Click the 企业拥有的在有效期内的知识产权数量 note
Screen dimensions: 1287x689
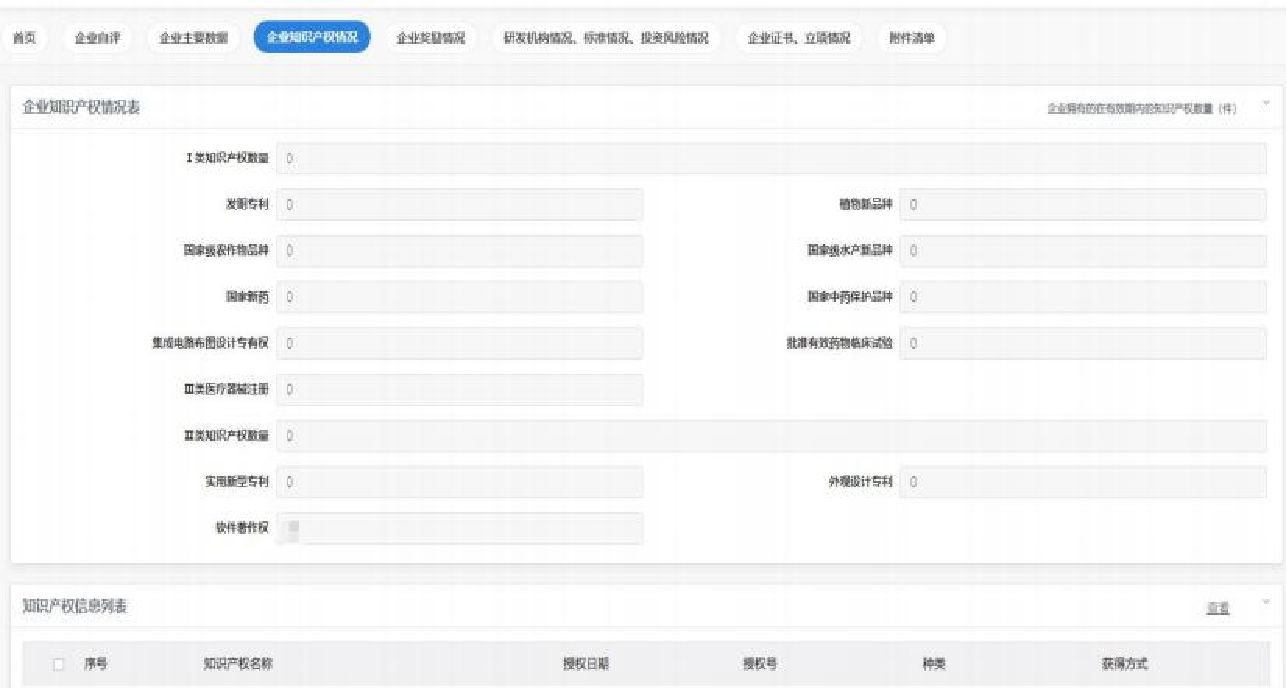(x=1141, y=109)
